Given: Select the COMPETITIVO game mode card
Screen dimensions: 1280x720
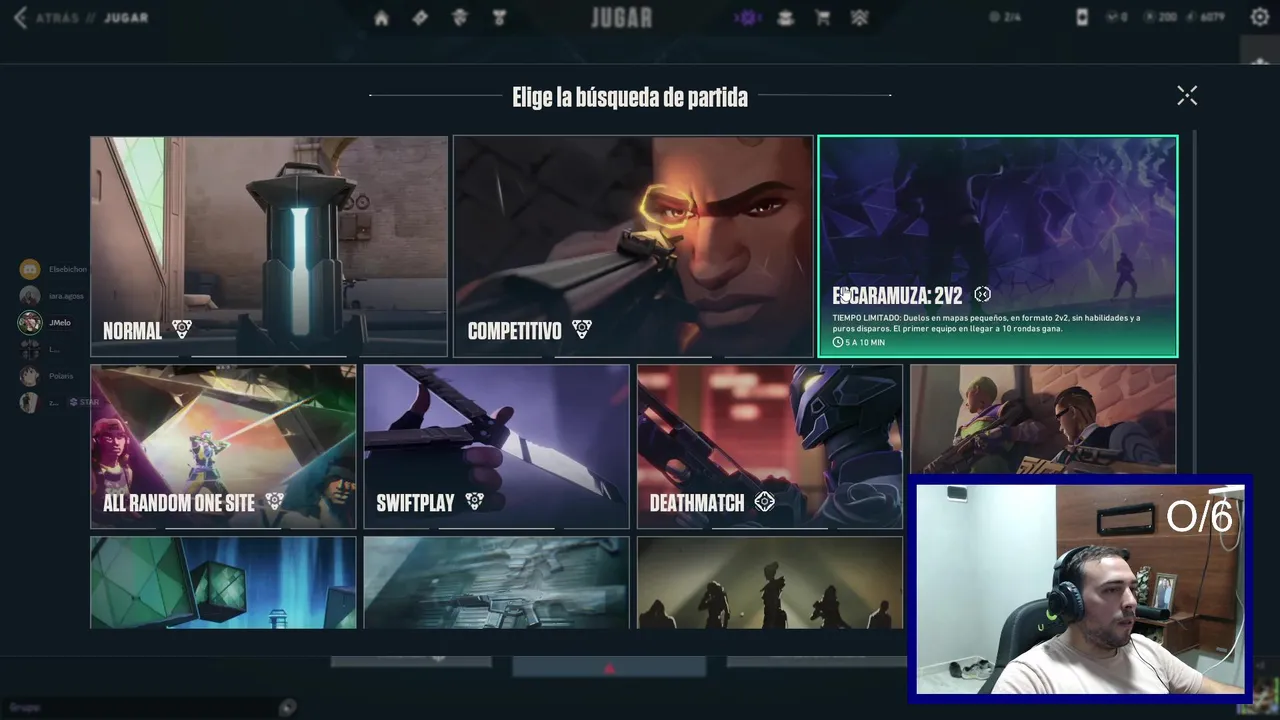Looking at the screenshot, I should pos(633,247).
